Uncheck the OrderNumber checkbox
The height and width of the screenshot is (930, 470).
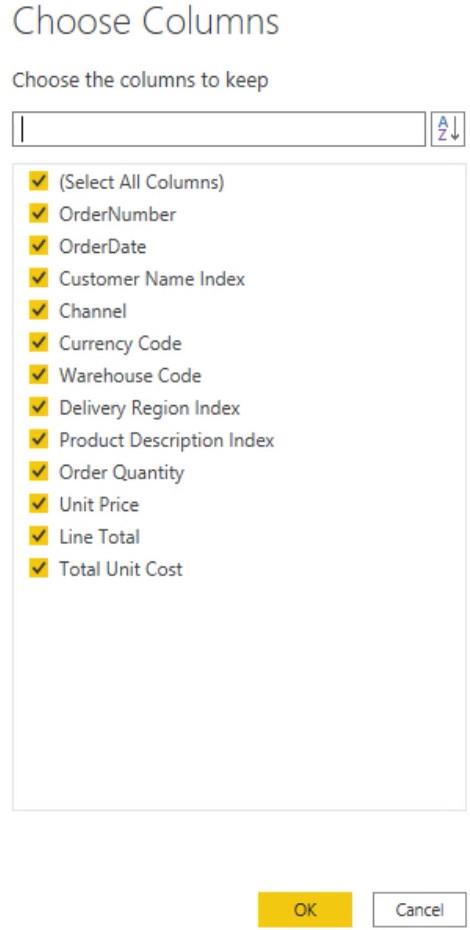tap(39, 214)
